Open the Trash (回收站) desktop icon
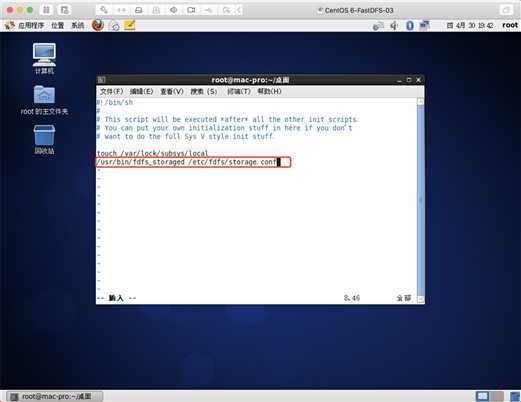This screenshot has width=521, height=402. pos(44,140)
